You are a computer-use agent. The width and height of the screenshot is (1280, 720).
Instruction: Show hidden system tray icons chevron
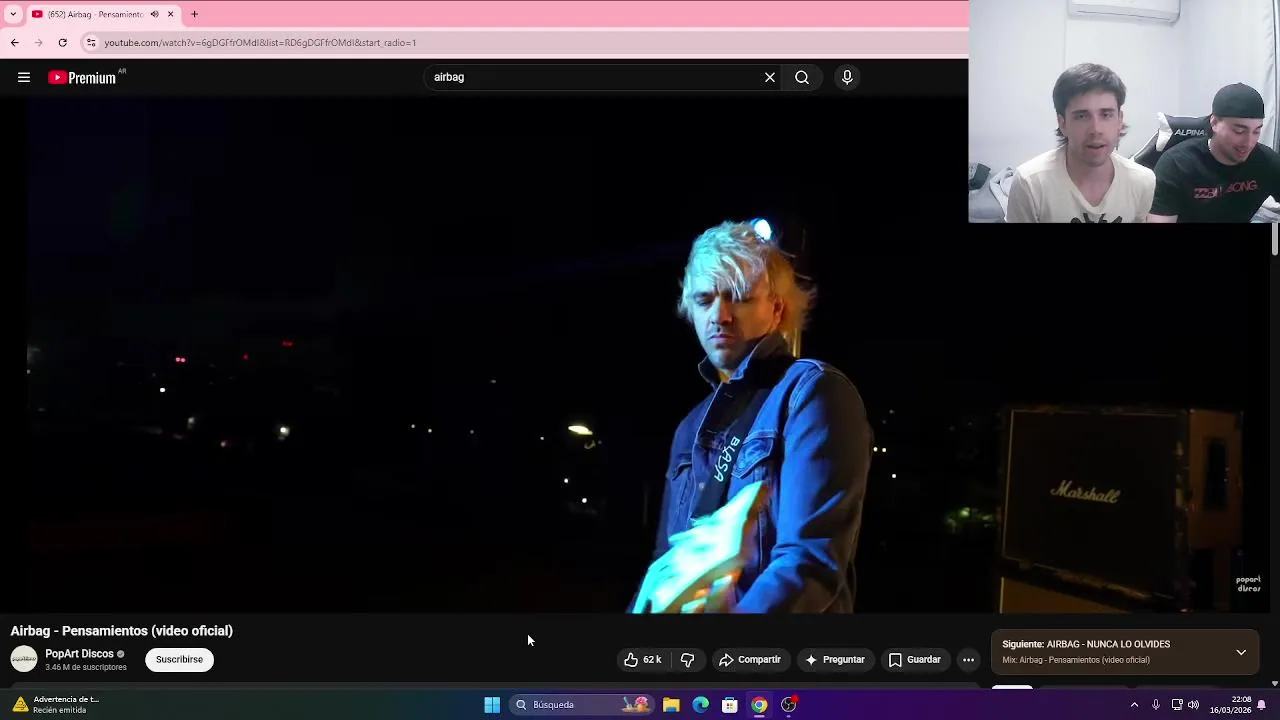(x=1134, y=705)
